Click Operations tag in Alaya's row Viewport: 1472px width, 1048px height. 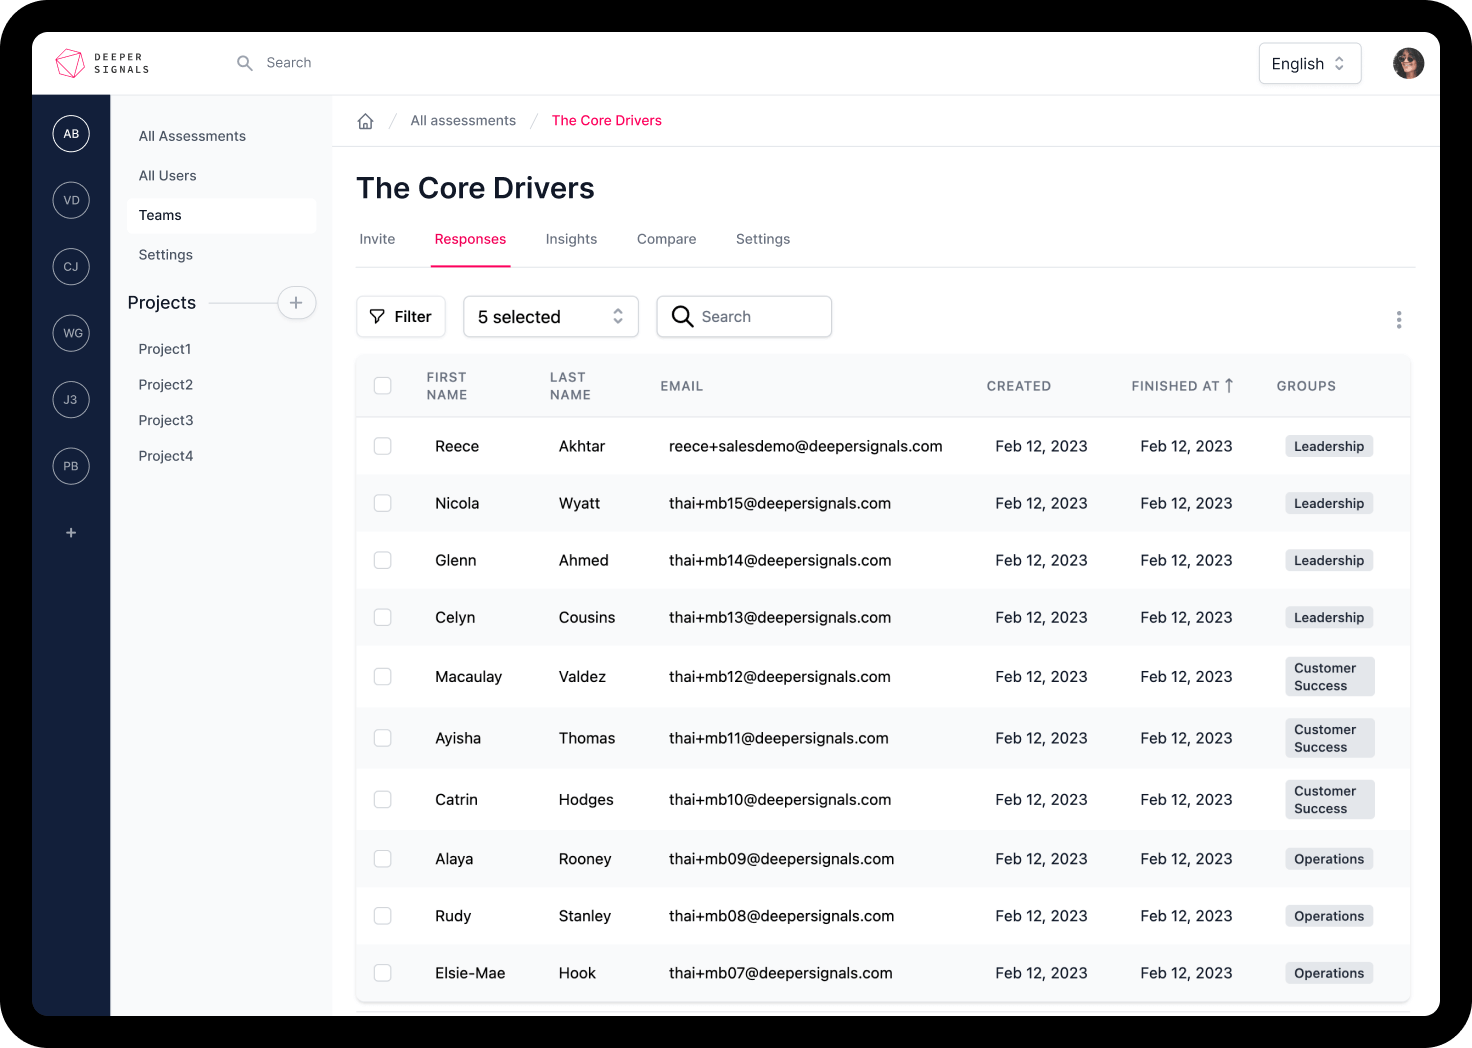tap(1329, 859)
